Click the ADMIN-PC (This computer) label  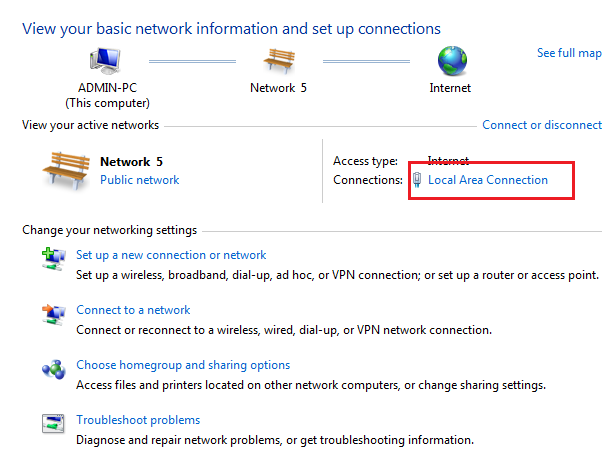click(107, 95)
